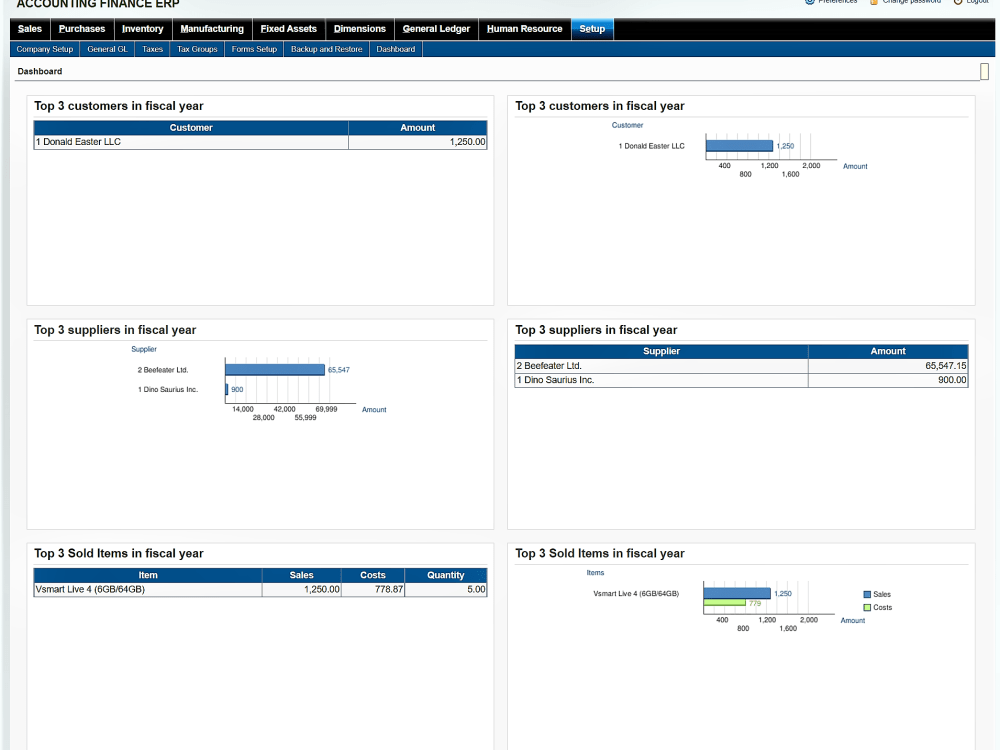
Task: Open the Fixed Assets tab
Action: point(288,29)
